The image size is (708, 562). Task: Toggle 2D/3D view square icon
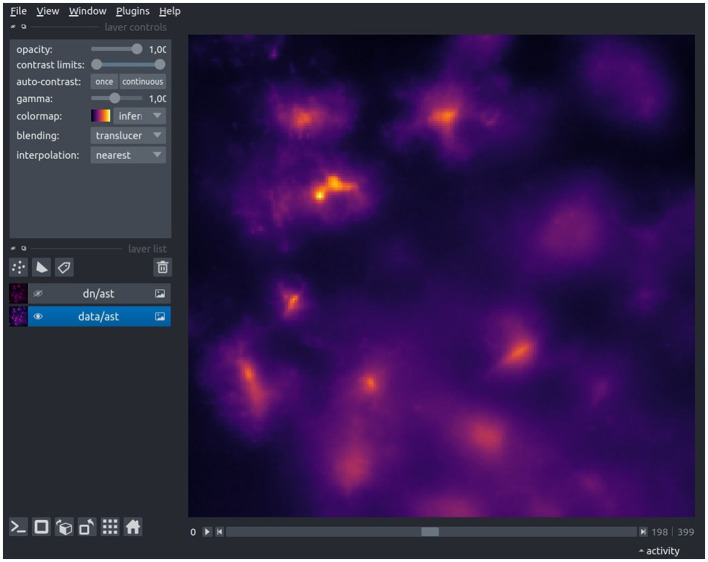42,527
